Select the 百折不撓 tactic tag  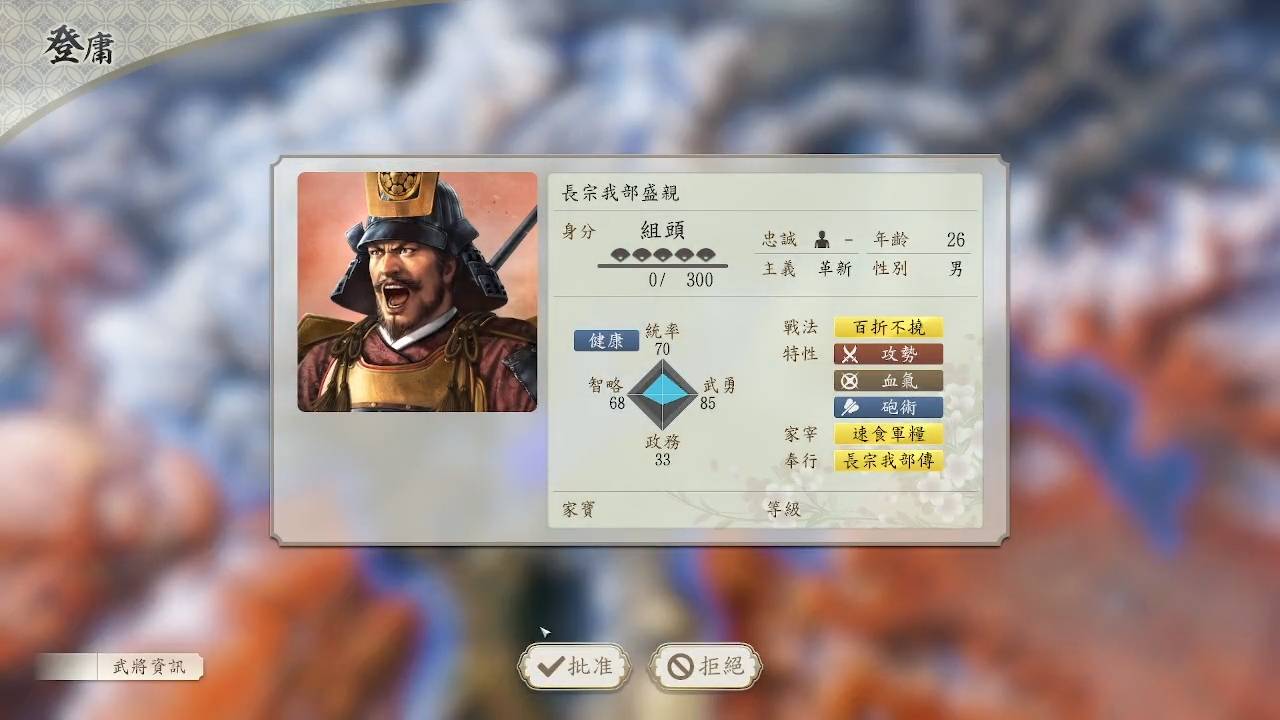[x=889, y=327]
